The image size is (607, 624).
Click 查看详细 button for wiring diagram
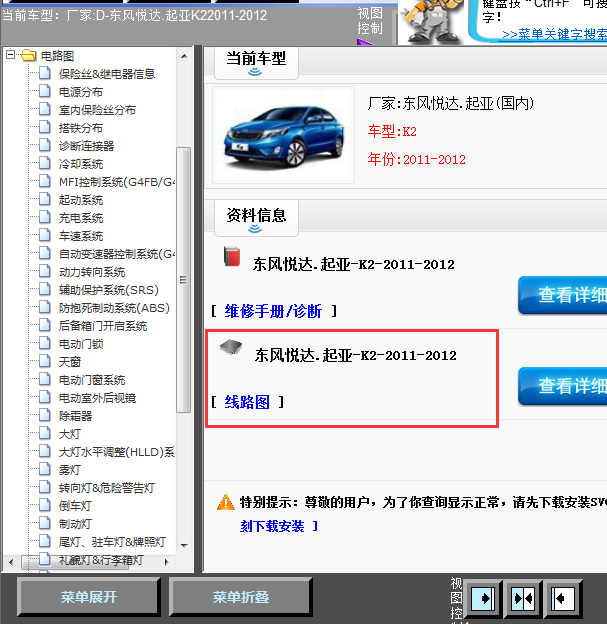(563, 386)
